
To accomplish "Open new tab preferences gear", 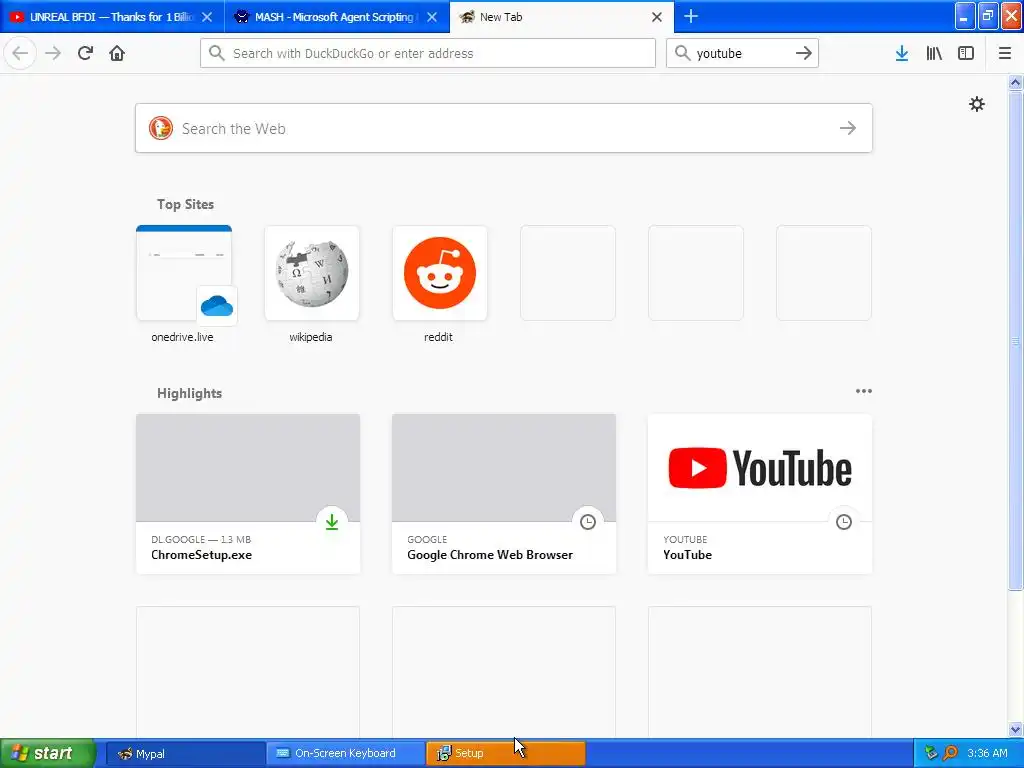I will 977,104.
